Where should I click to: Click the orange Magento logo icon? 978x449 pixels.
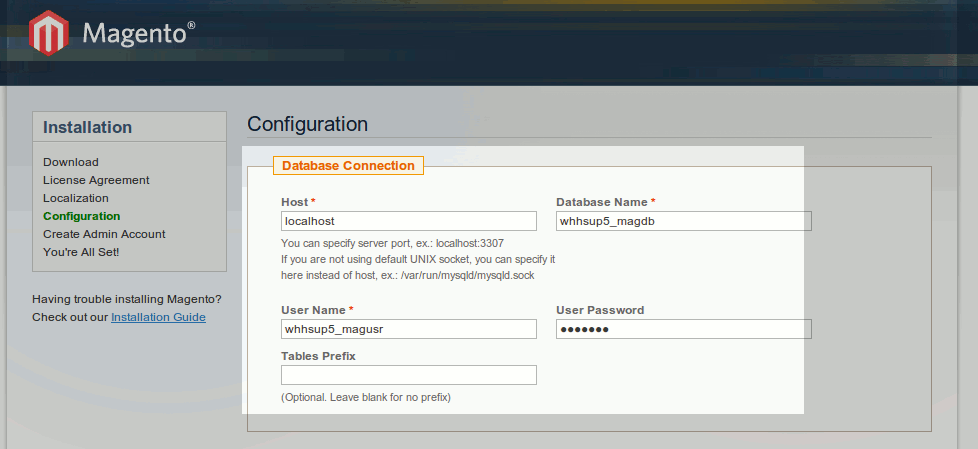click(50, 33)
